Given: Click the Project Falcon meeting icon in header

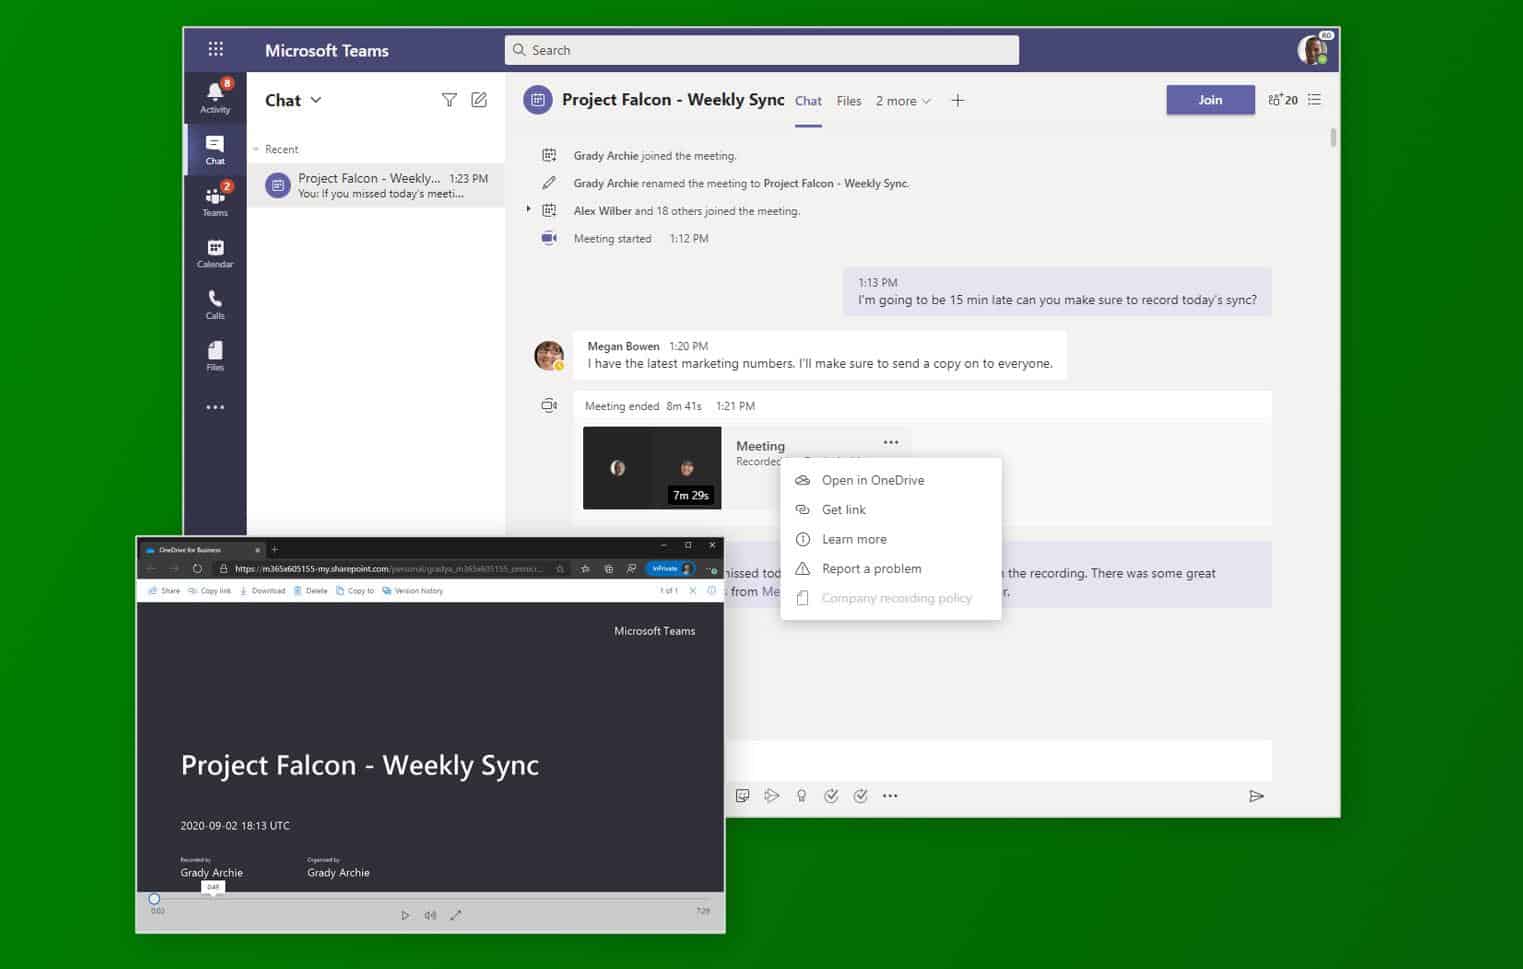Looking at the screenshot, I should point(538,100).
